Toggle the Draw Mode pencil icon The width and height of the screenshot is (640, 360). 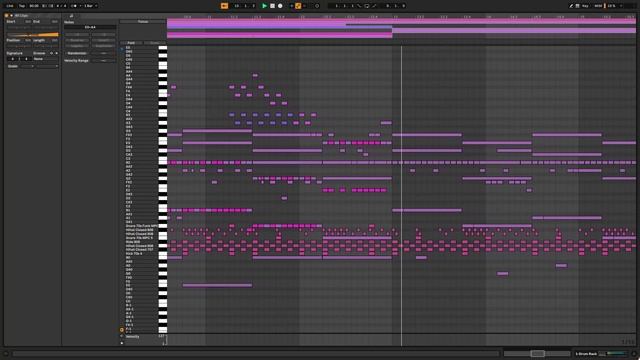(x=571, y=6)
